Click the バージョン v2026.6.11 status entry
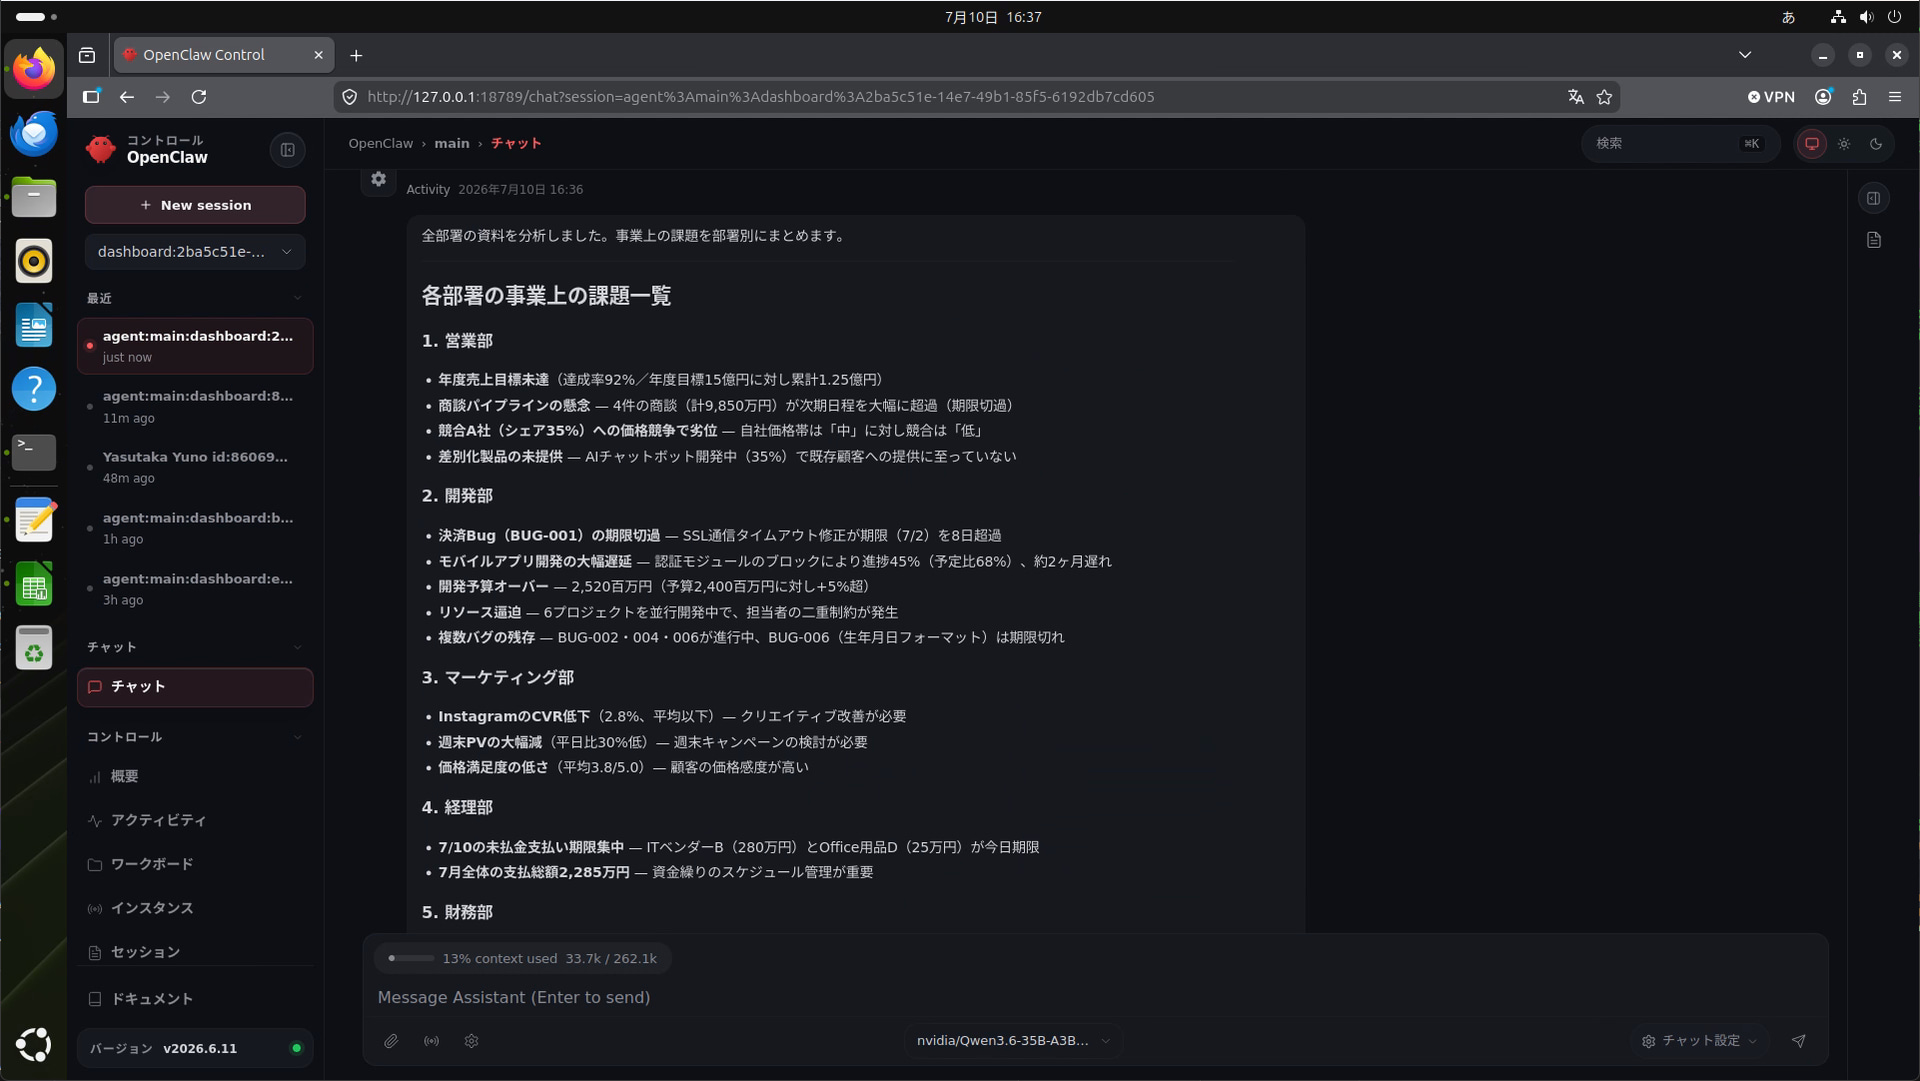The height and width of the screenshot is (1081, 1920). [x=195, y=1049]
